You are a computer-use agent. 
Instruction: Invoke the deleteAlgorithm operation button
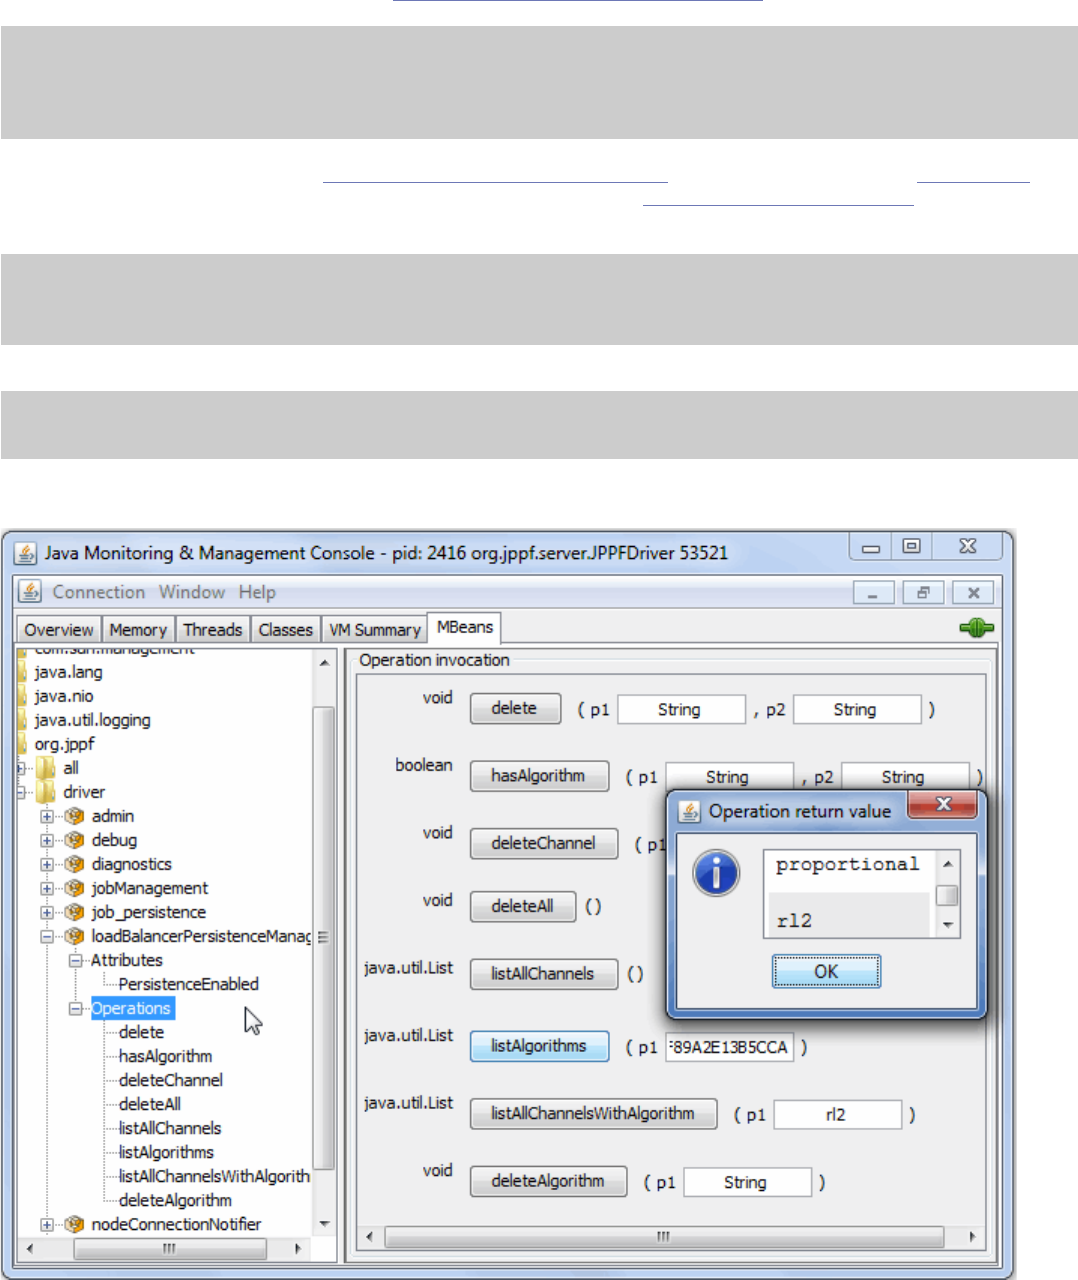(548, 1181)
